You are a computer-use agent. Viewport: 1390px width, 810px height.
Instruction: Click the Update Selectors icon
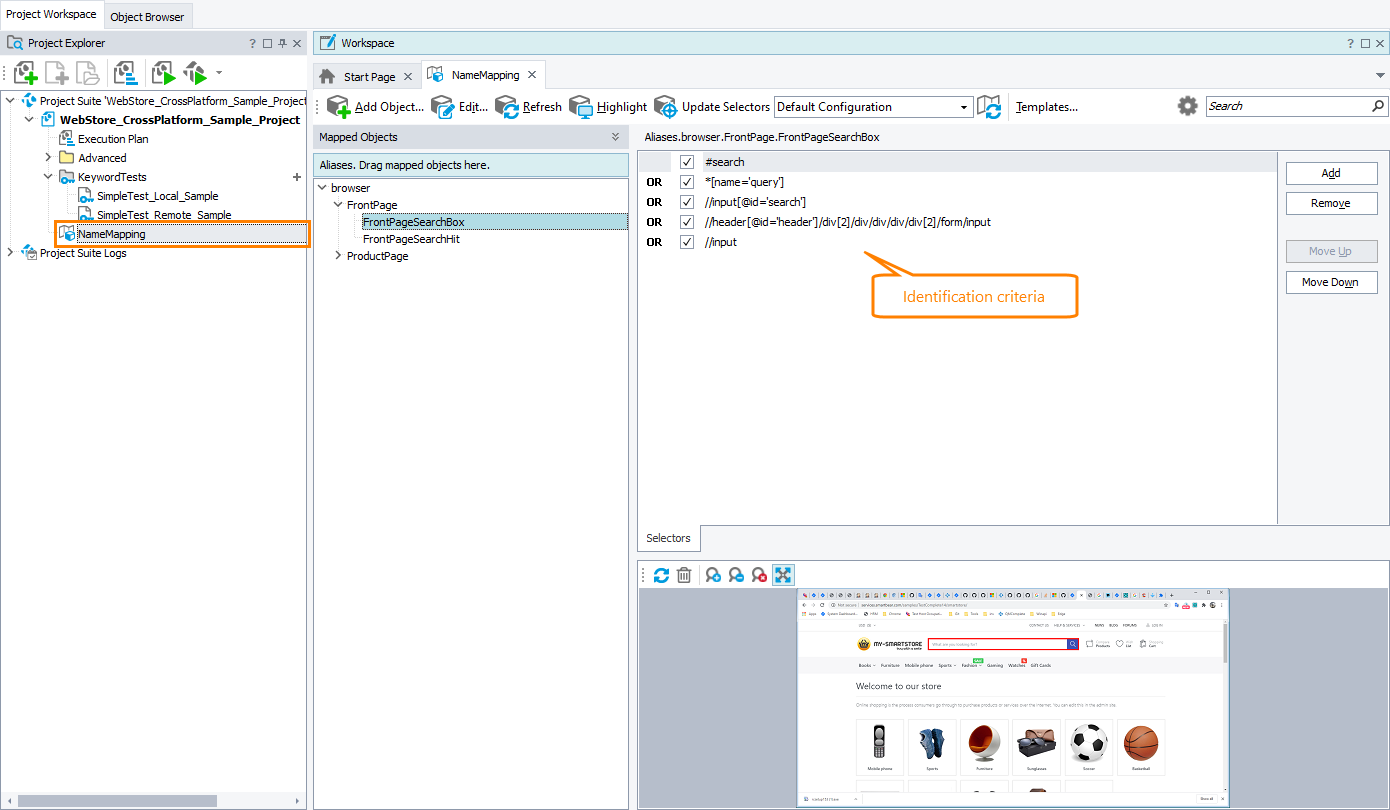click(x=665, y=106)
